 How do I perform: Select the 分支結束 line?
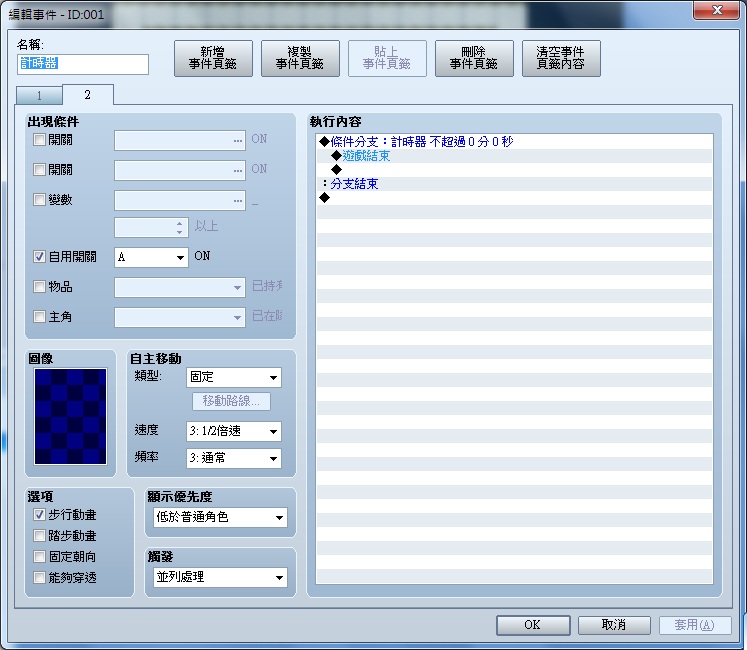[x=515, y=184]
